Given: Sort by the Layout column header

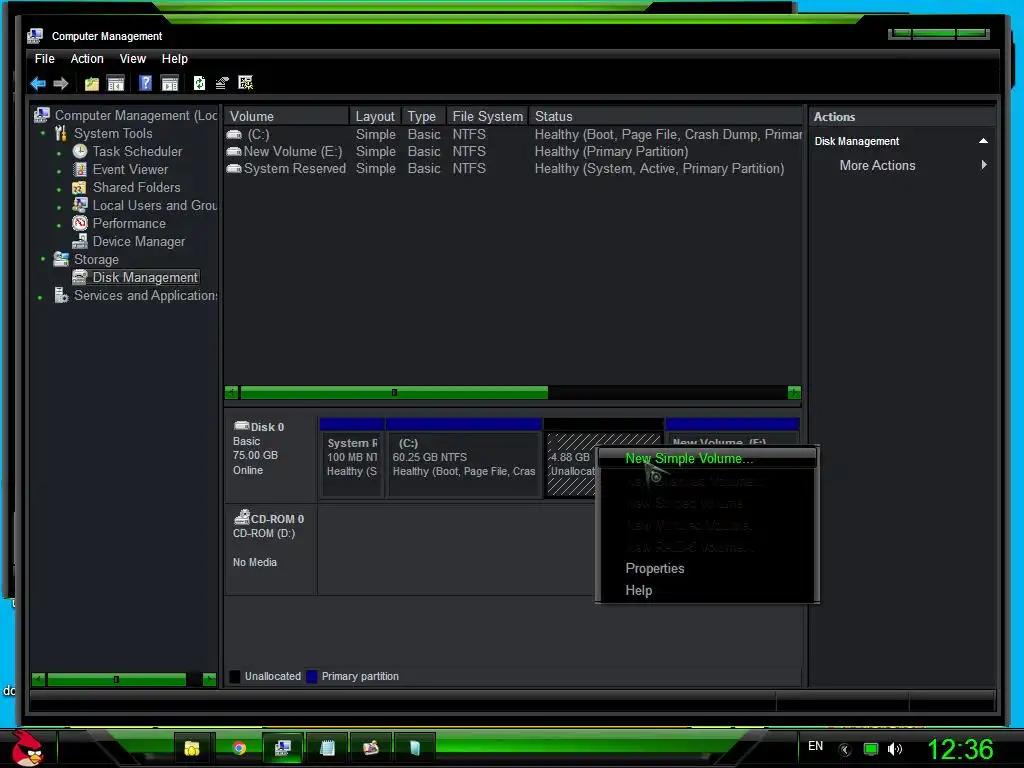Looking at the screenshot, I should click(376, 116).
